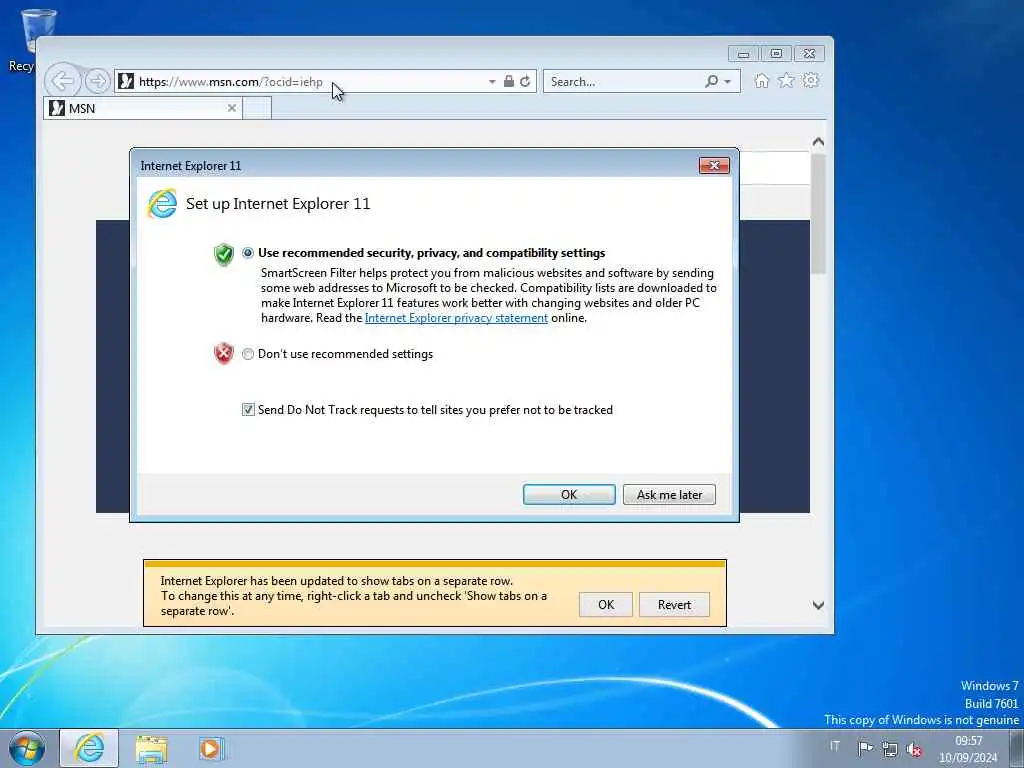Click OK in the tabs notification bar
The width and height of the screenshot is (1024, 768).
point(606,605)
